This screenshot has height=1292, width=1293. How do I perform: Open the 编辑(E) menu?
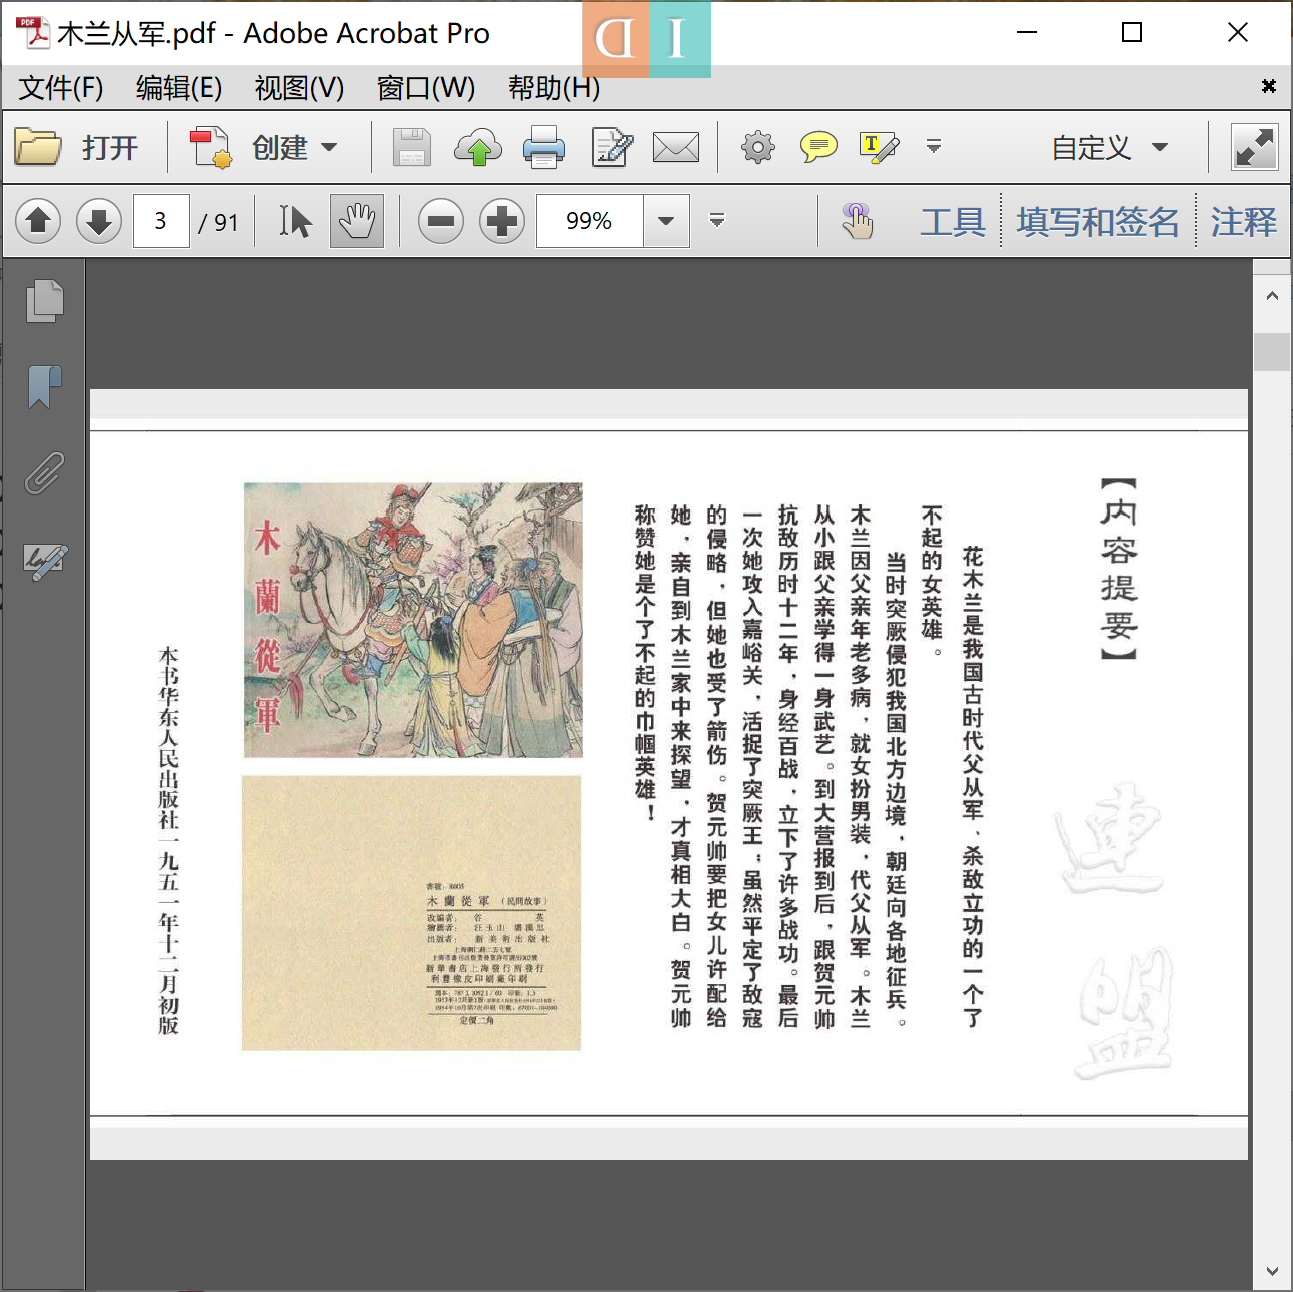179,88
